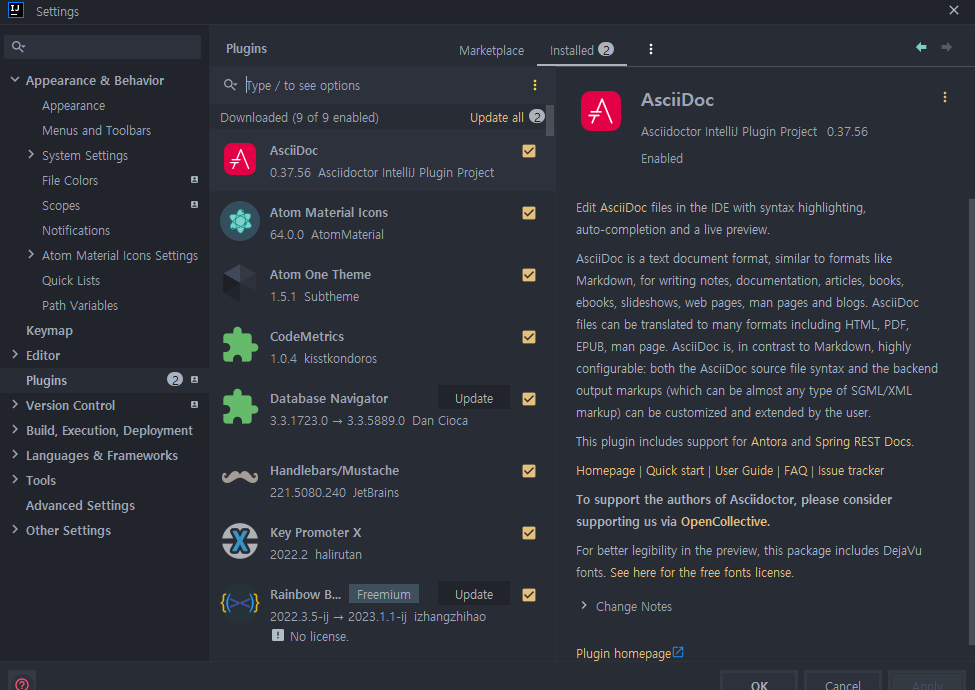Viewport: 975px width, 690px height.
Task: Open AsciiDoc details kebab menu
Action: click(945, 98)
